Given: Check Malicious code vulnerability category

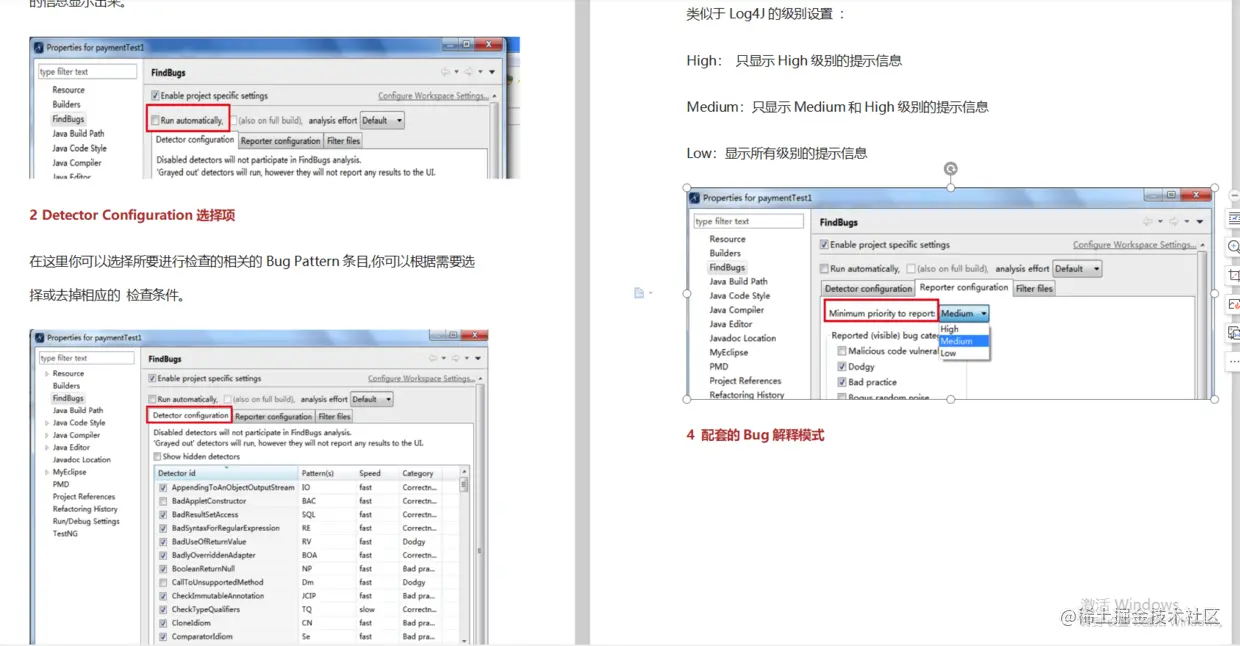Looking at the screenshot, I should pos(841,351).
